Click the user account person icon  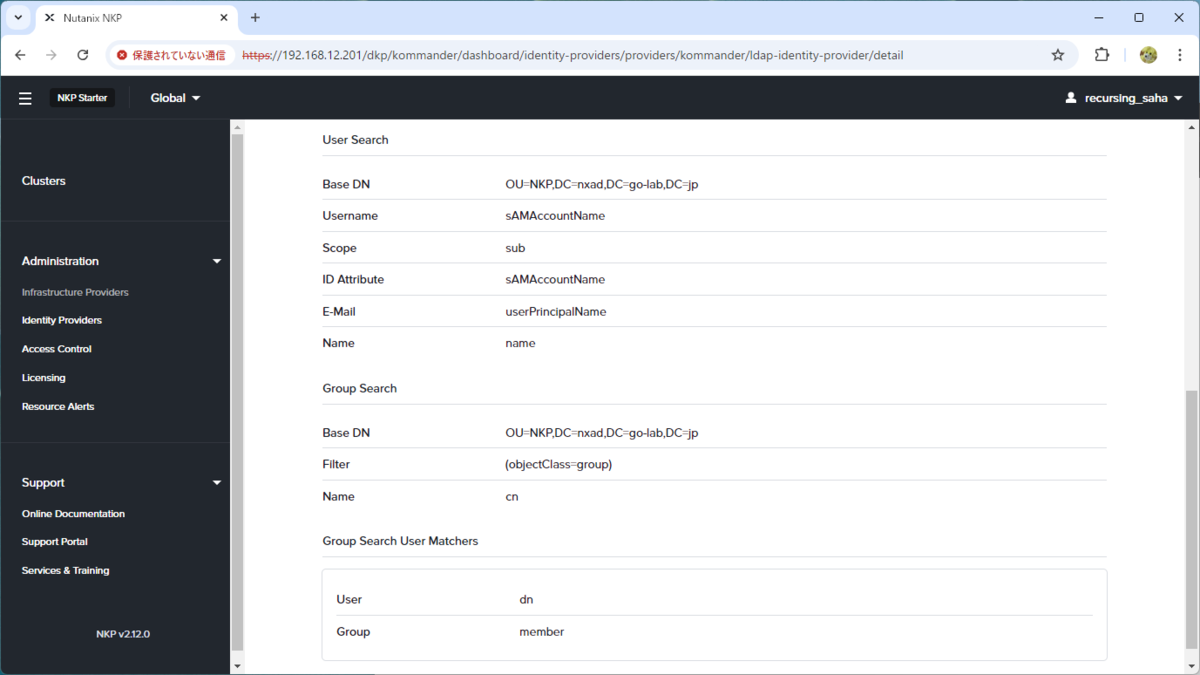click(1071, 98)
